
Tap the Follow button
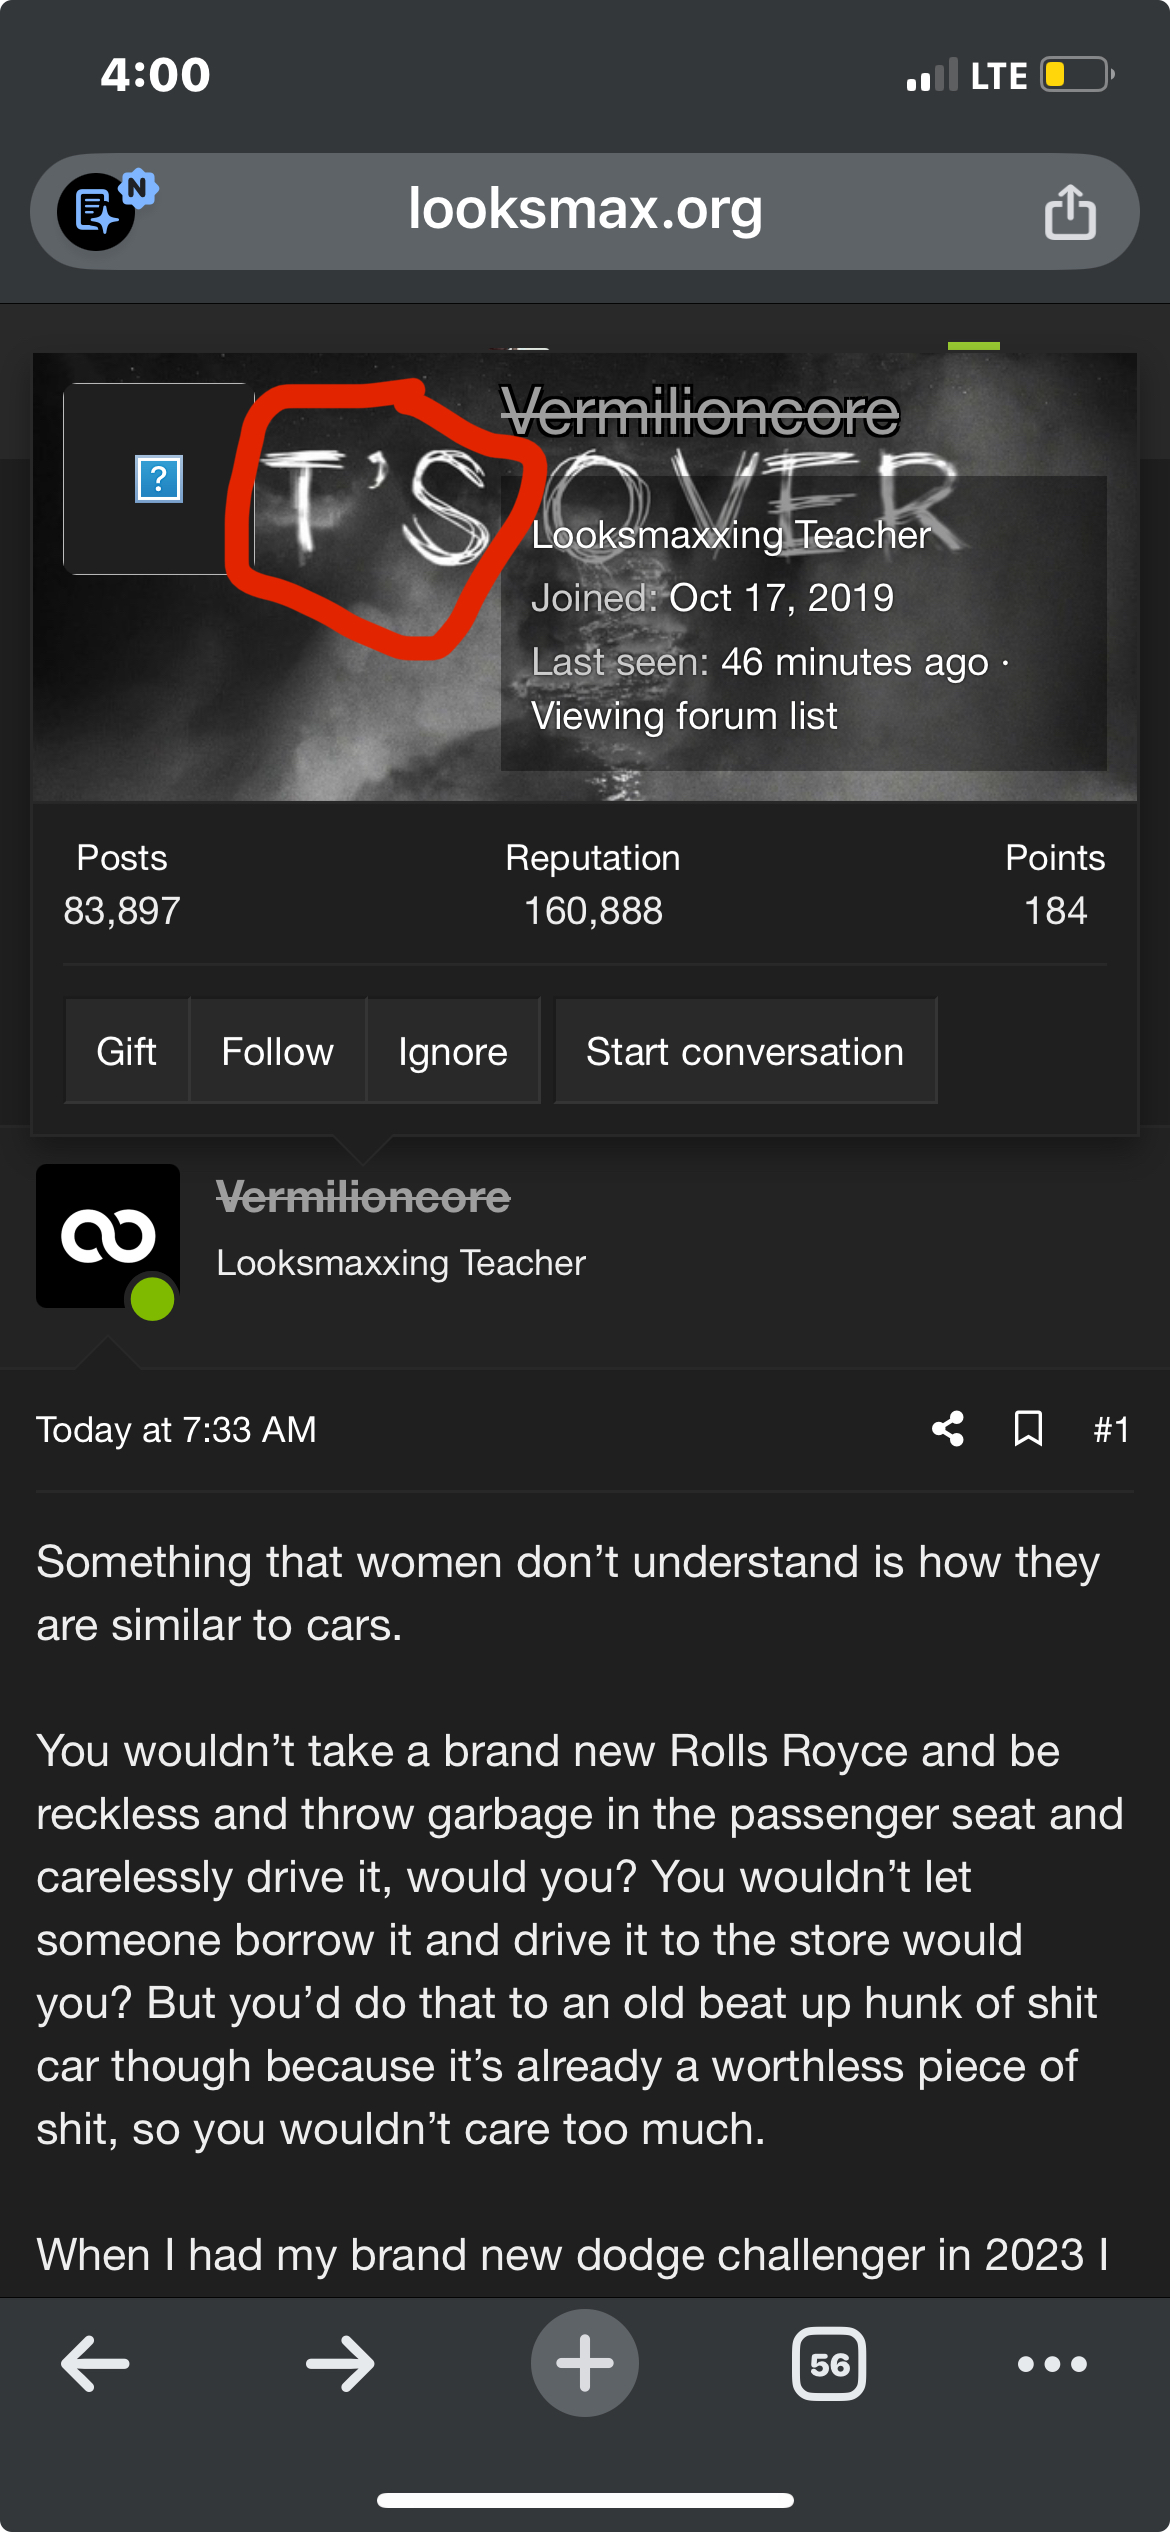tap(277, 1051)
